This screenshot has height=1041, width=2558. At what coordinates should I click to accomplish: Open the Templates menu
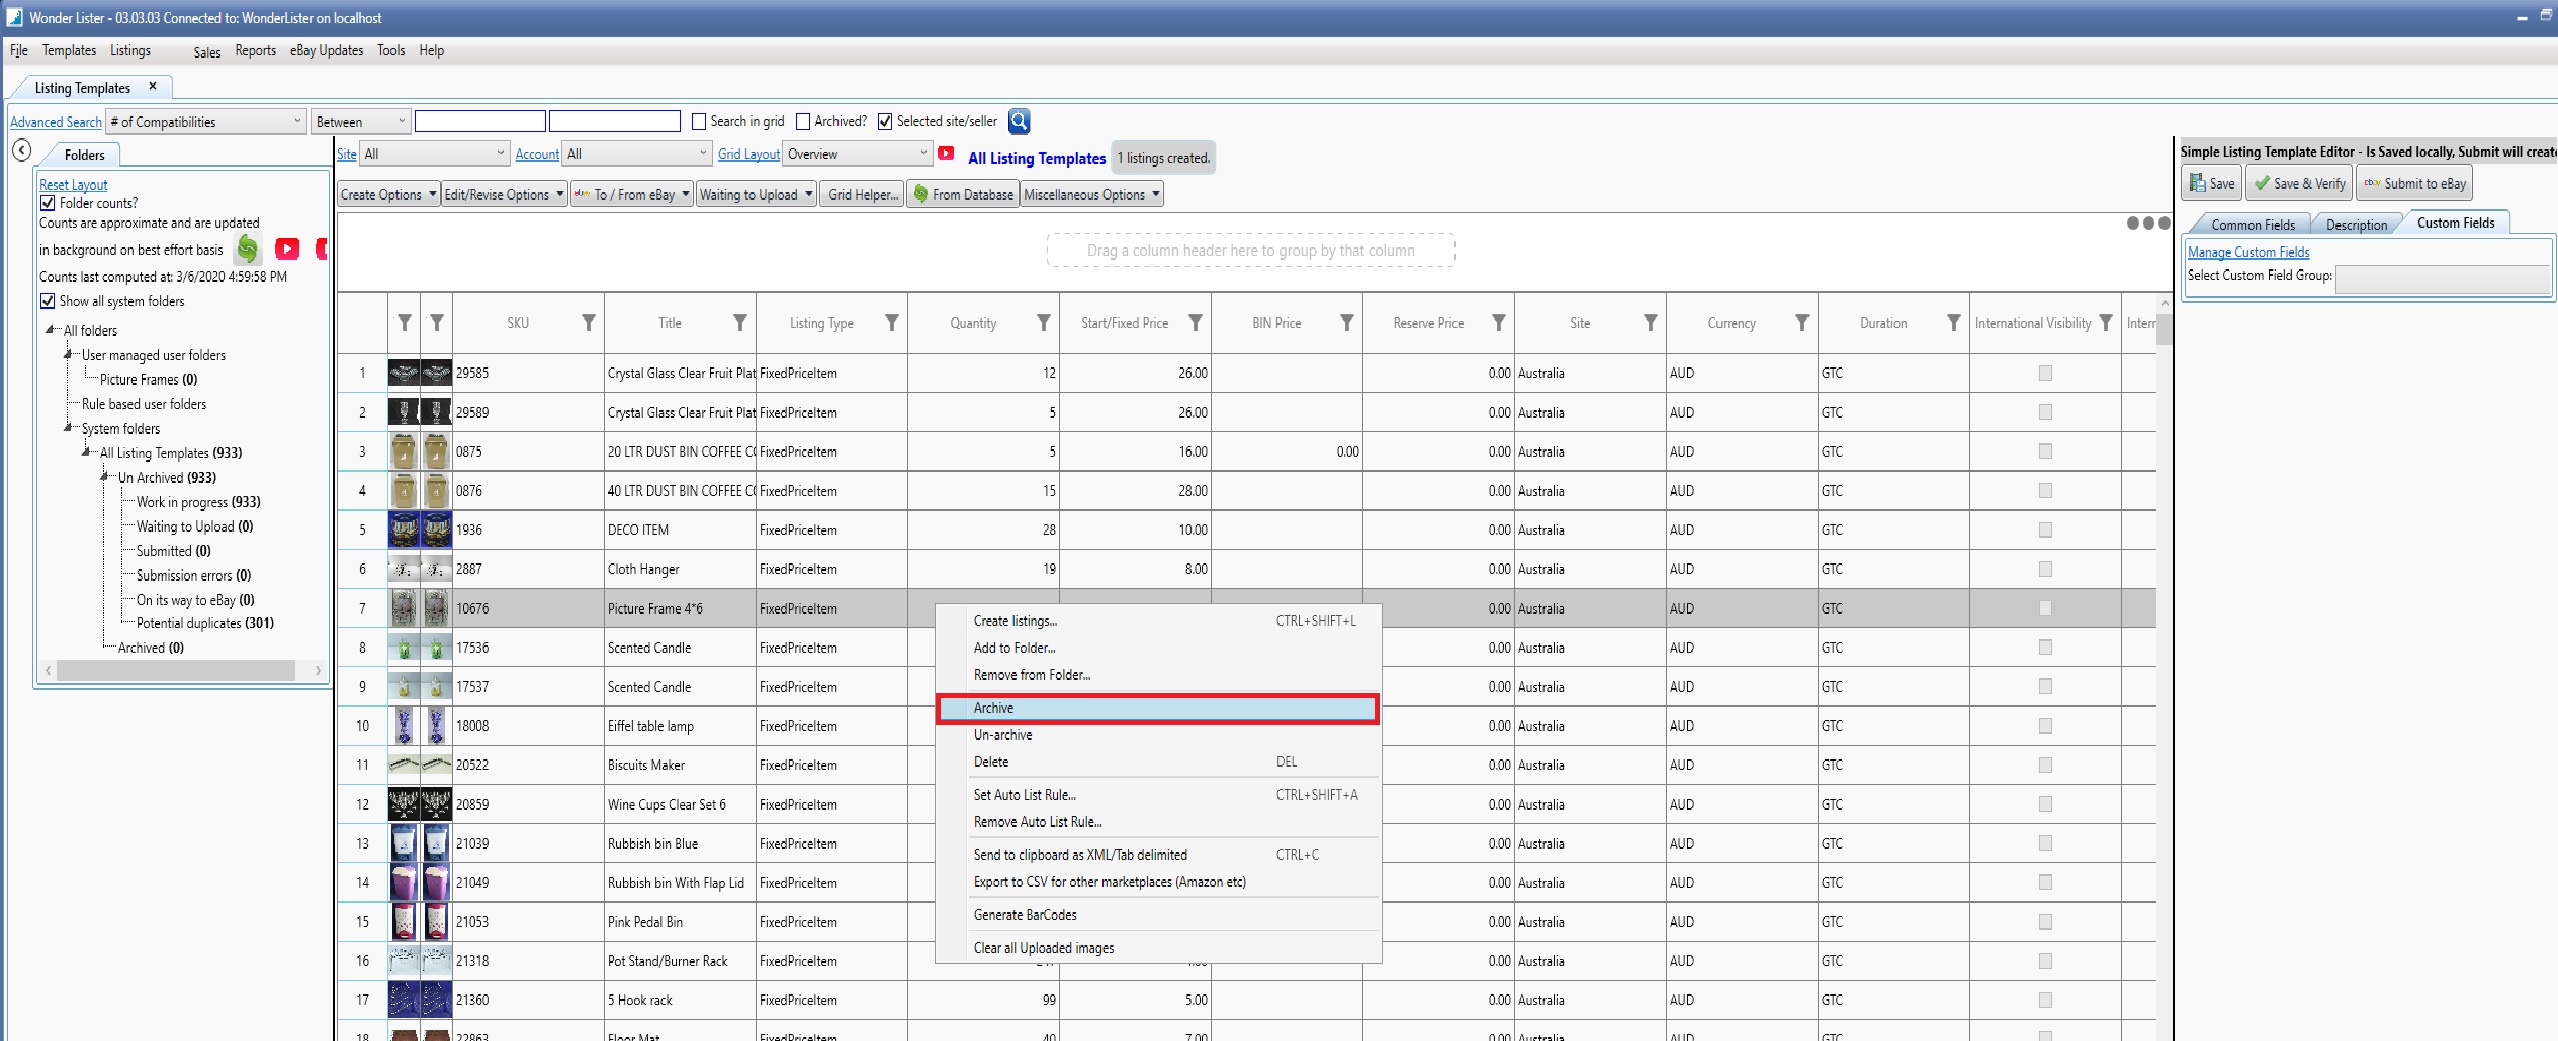(69, 50)
